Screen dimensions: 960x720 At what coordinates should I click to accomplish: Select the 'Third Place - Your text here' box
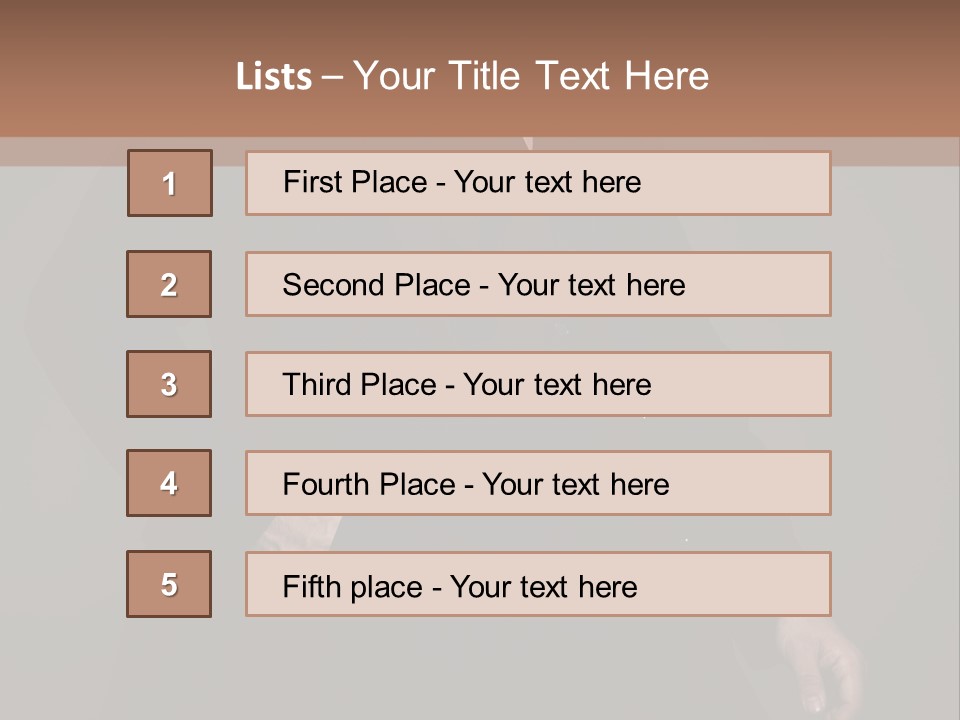tap(538, 384)
